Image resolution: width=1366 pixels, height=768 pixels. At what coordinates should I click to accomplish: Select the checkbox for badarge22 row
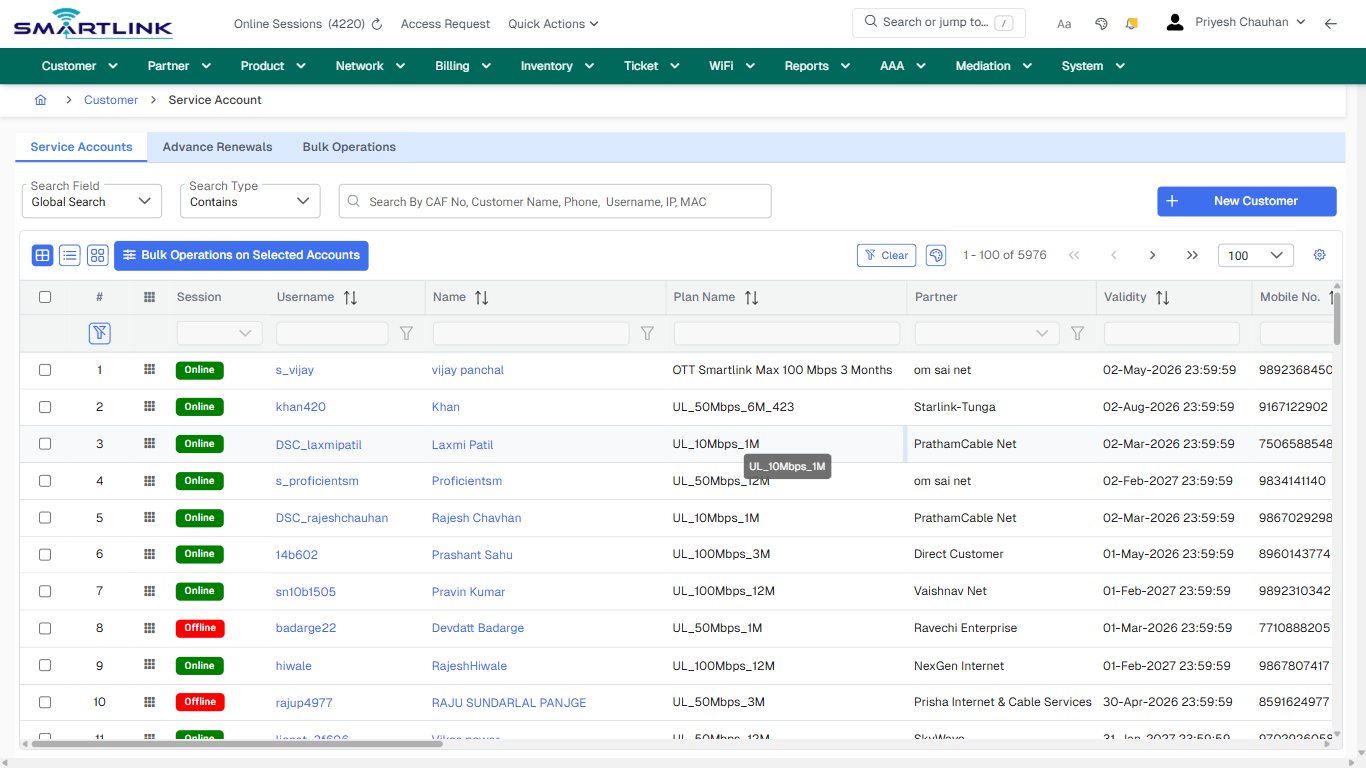[44, 628]
